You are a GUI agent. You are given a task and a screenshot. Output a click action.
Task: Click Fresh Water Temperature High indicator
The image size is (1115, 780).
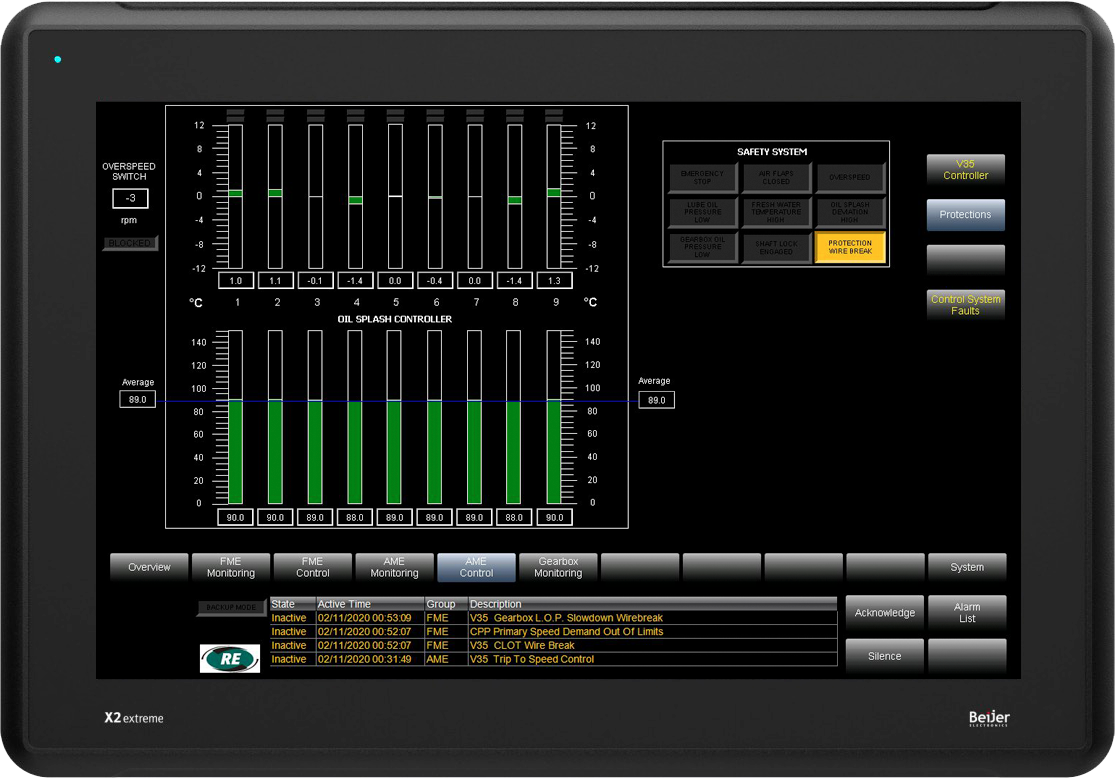pyautogui.click(x=776, y=212)
